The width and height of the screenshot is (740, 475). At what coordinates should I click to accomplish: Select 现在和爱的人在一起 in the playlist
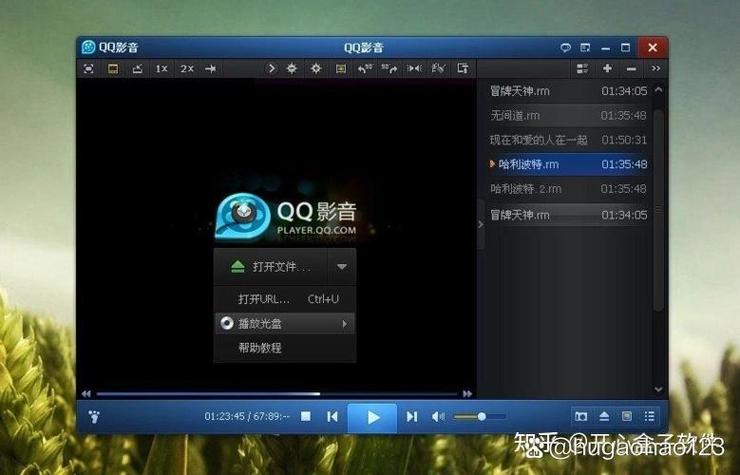pos(568,140)
